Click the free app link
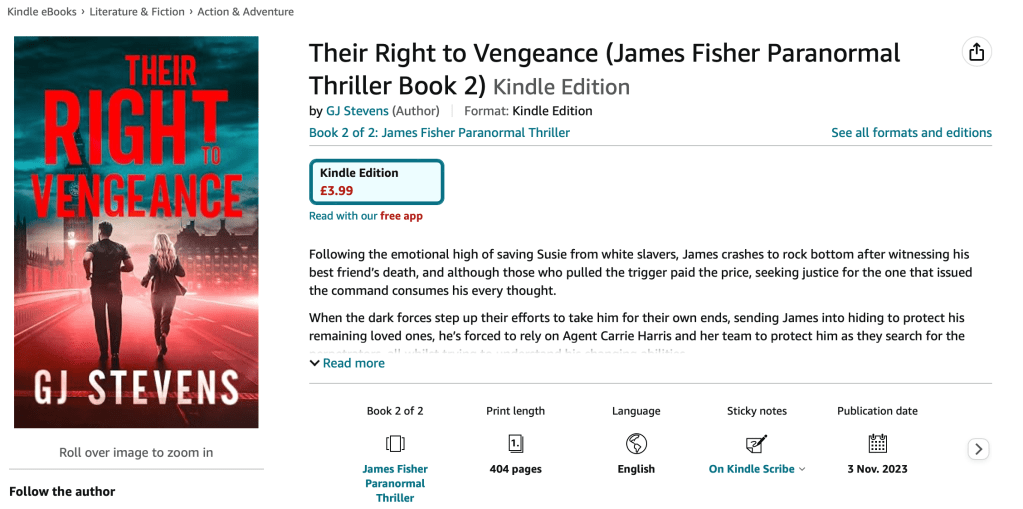 pos(401,216)
